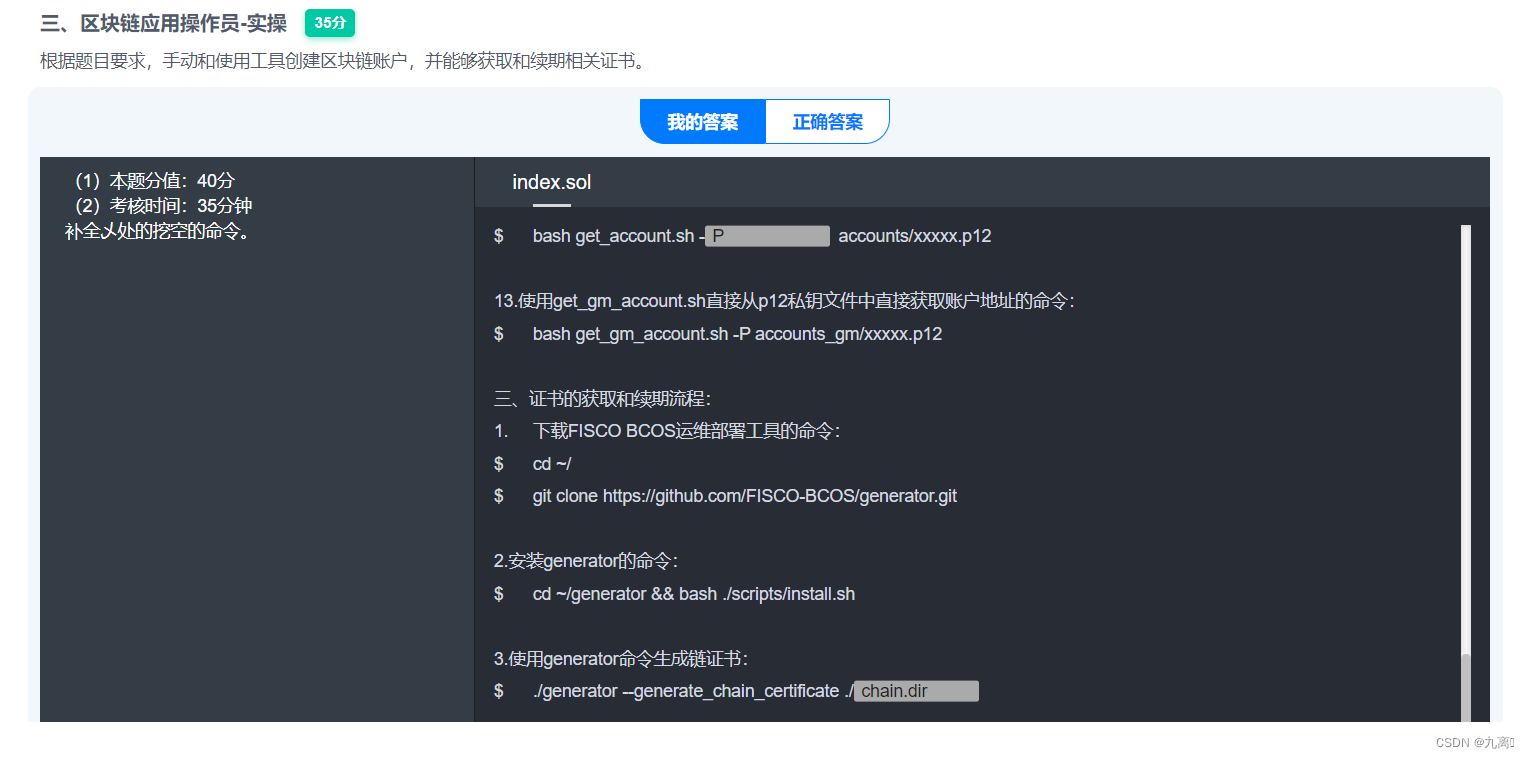
Task: Switch to 正确答案 tab
Action: click(828, 122)
